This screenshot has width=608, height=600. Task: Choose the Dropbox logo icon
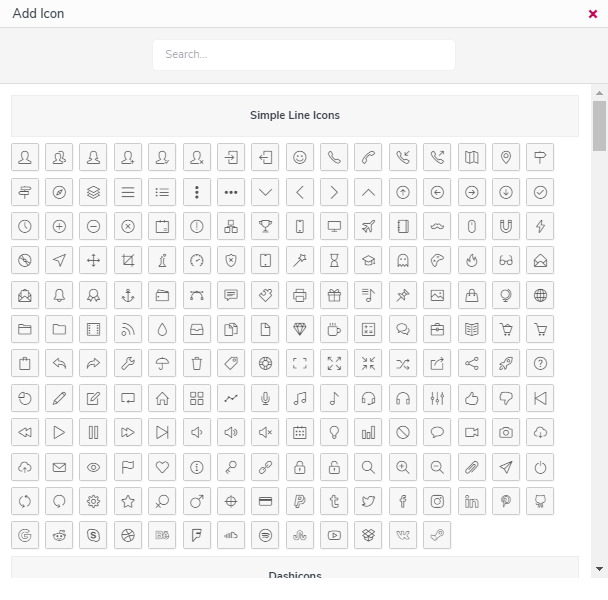point(368,536)
